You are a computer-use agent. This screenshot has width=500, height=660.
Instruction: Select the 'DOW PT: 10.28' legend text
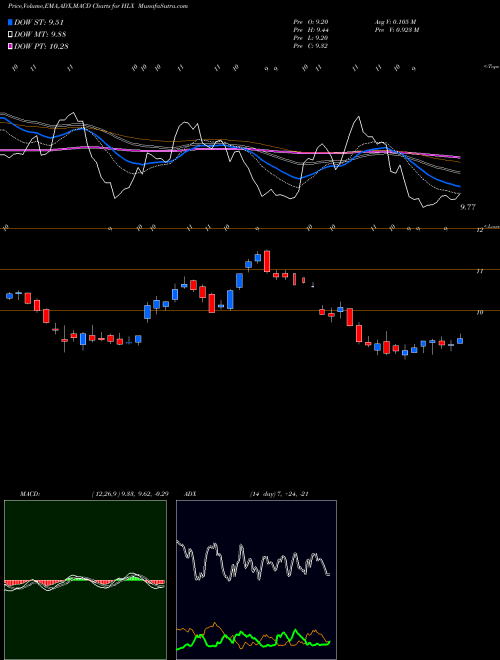point(41,46)
